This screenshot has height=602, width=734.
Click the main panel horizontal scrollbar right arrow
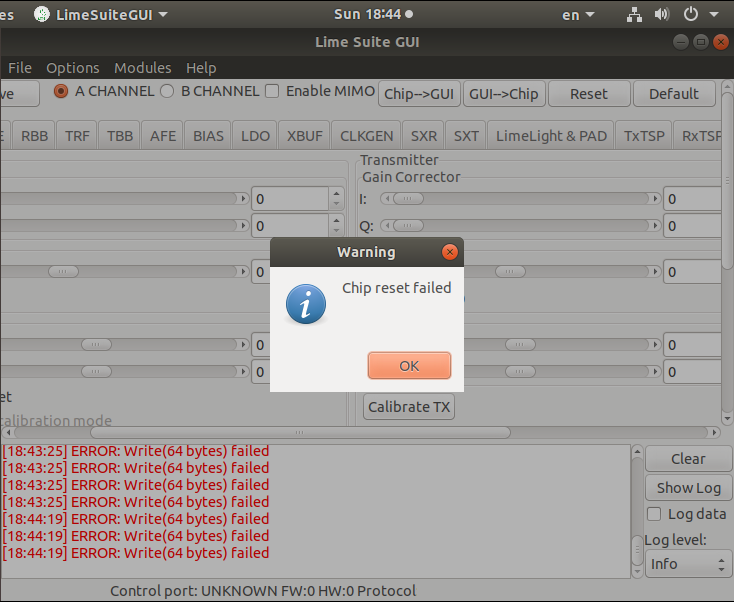click(x=714, y=432)
